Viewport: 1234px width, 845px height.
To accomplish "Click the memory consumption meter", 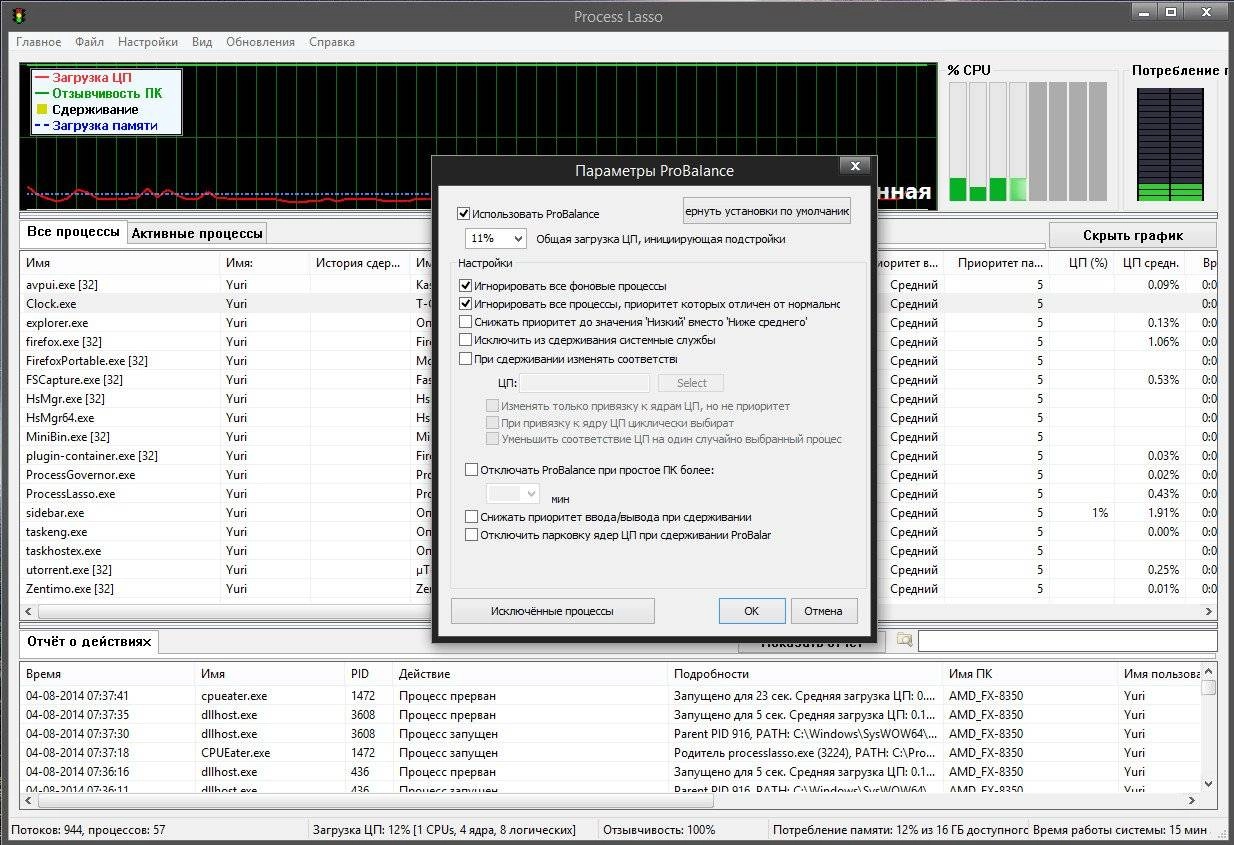I will point(1170,145).
